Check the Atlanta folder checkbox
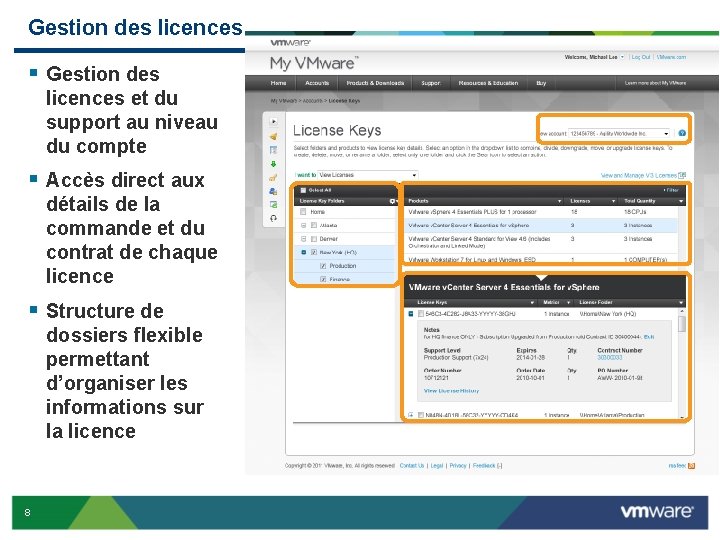 (x=314, y=225)
